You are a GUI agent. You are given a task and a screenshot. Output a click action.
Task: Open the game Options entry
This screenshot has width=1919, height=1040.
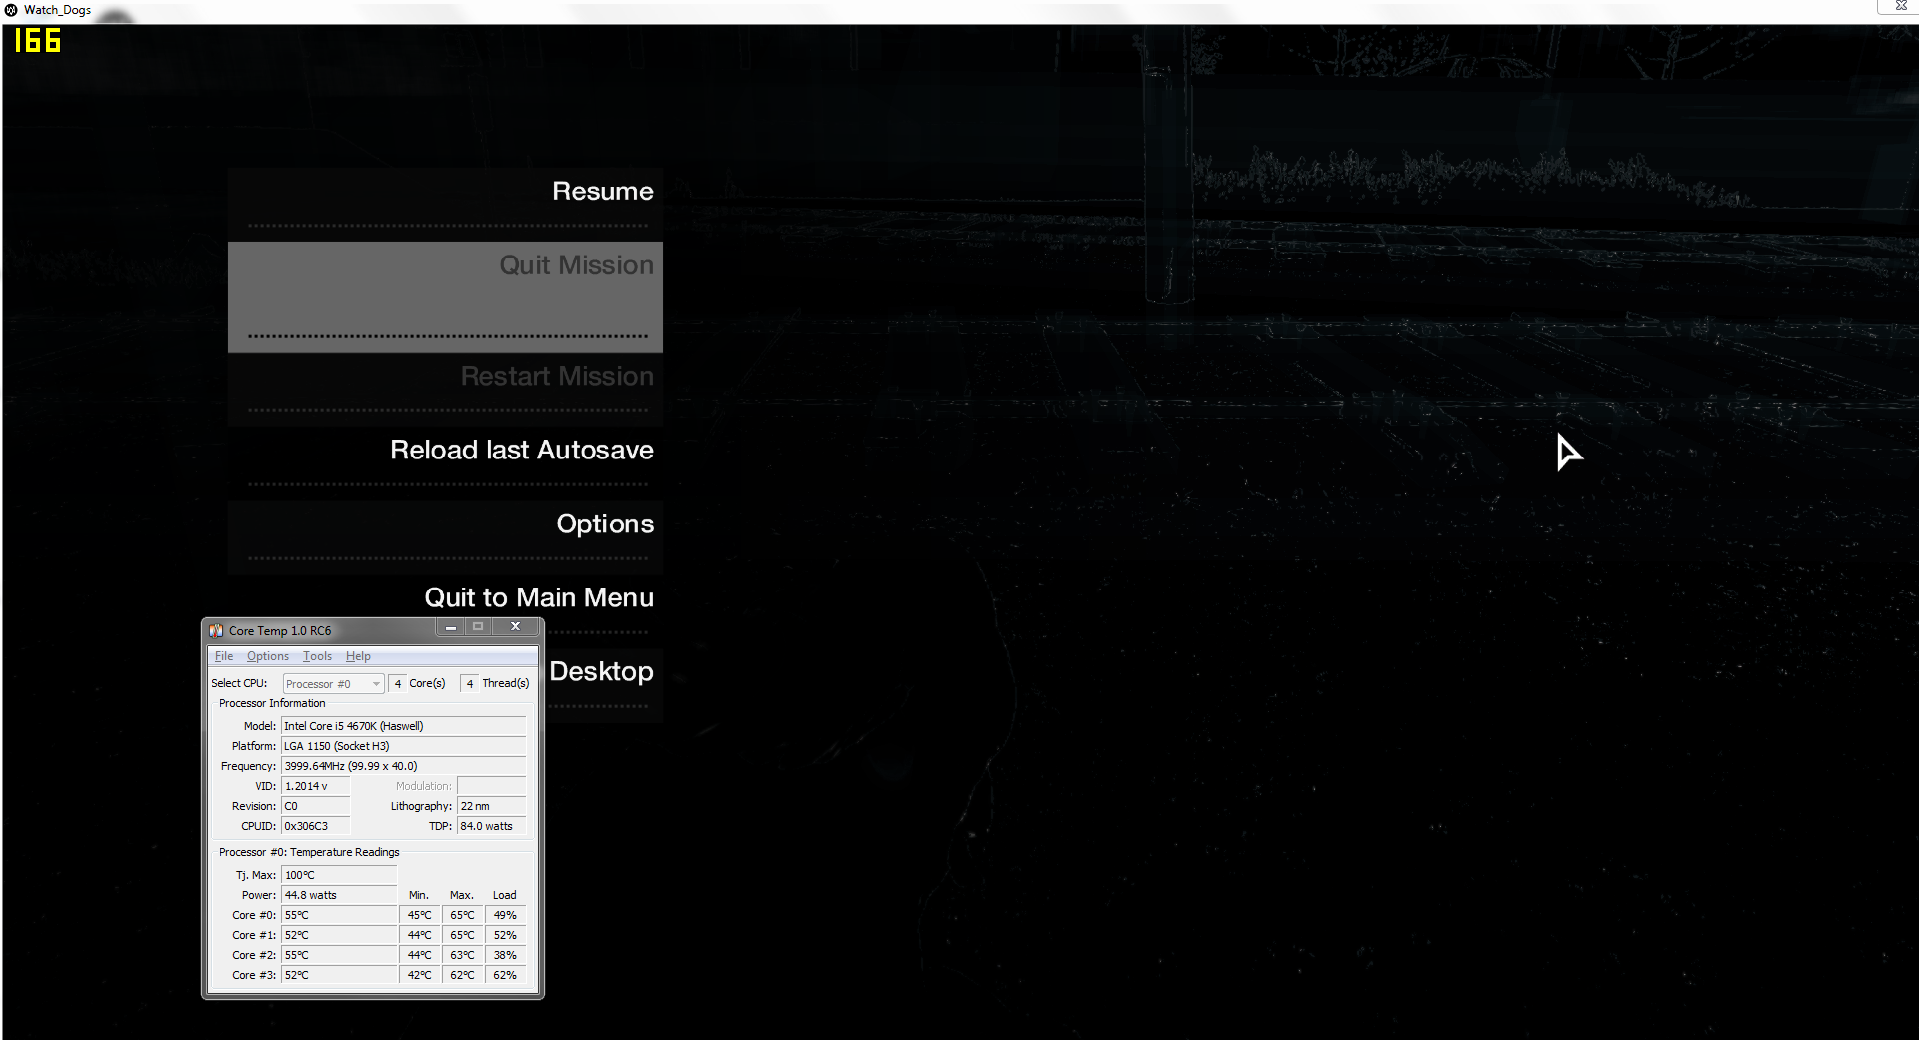click(604, 524)
